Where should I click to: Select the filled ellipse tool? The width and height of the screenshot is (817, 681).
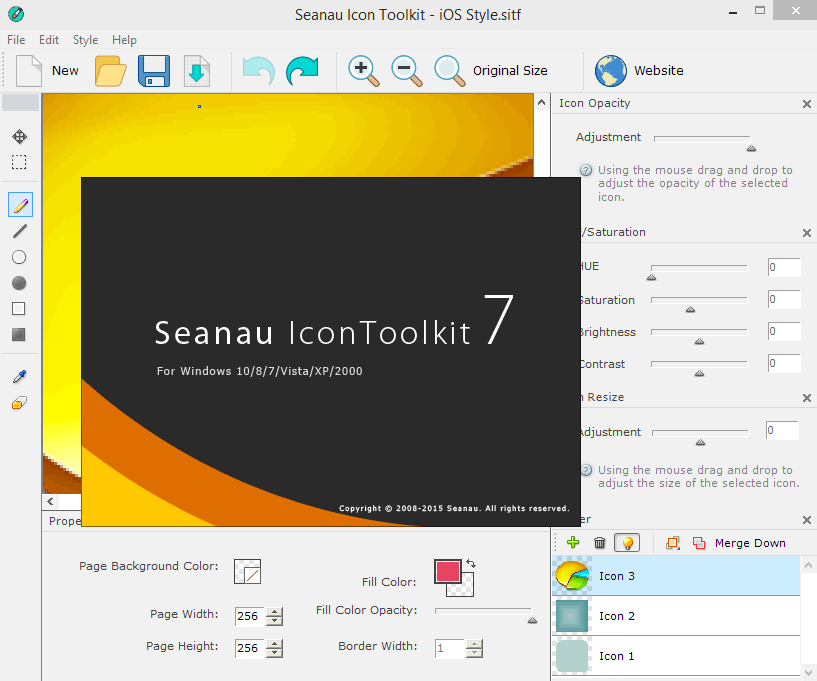(x=19, y=283)
